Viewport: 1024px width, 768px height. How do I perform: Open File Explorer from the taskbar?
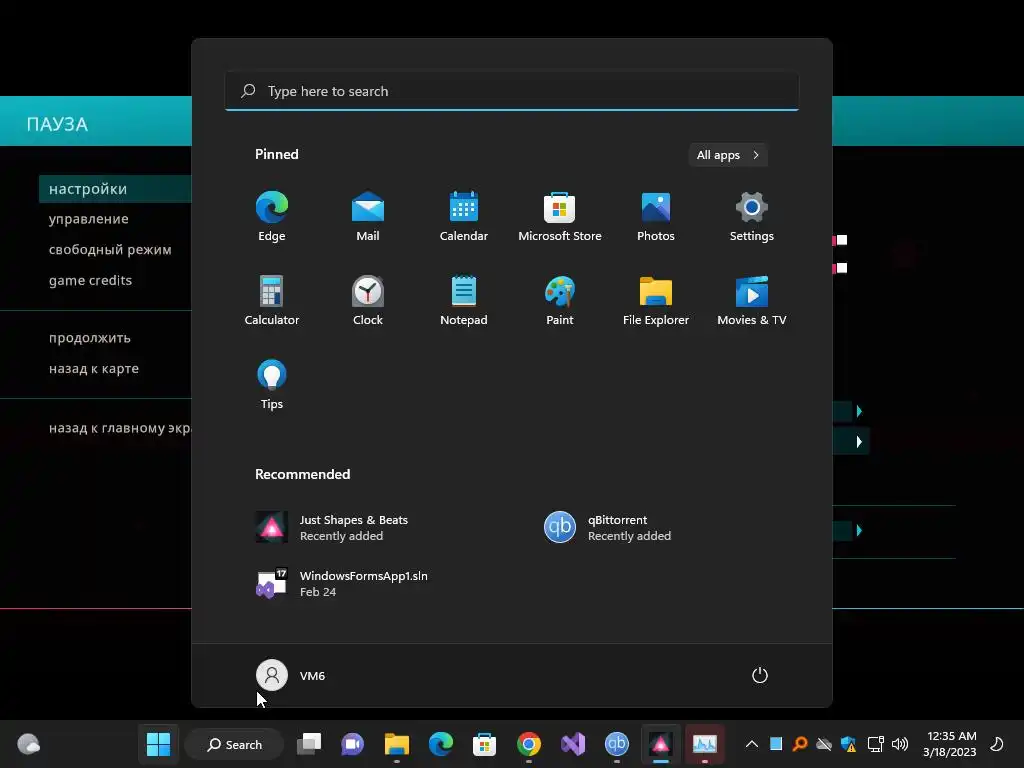[x=396, y=744]
